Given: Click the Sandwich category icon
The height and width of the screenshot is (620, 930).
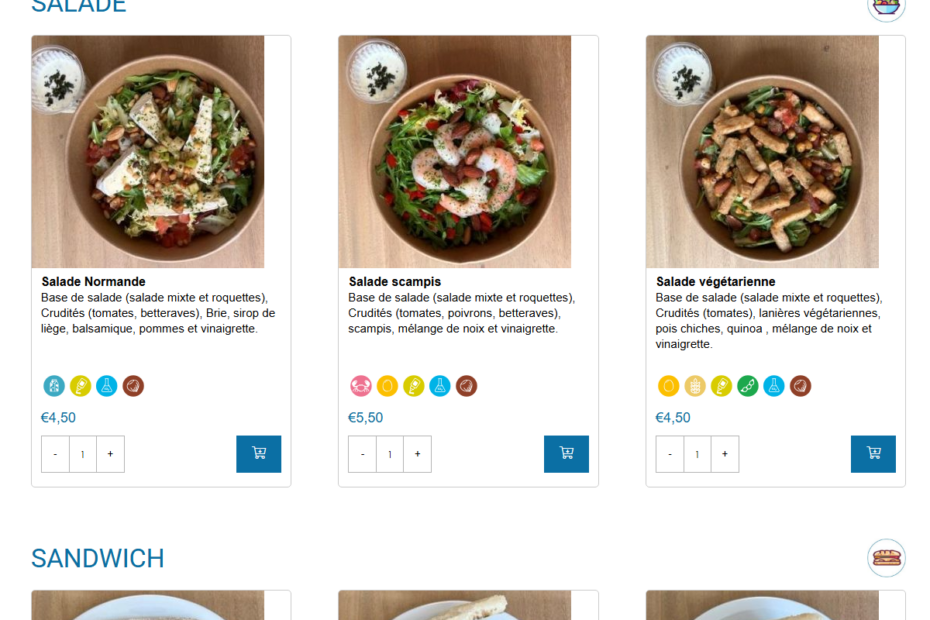Looking at the screenshot, I should pos(886,558).
